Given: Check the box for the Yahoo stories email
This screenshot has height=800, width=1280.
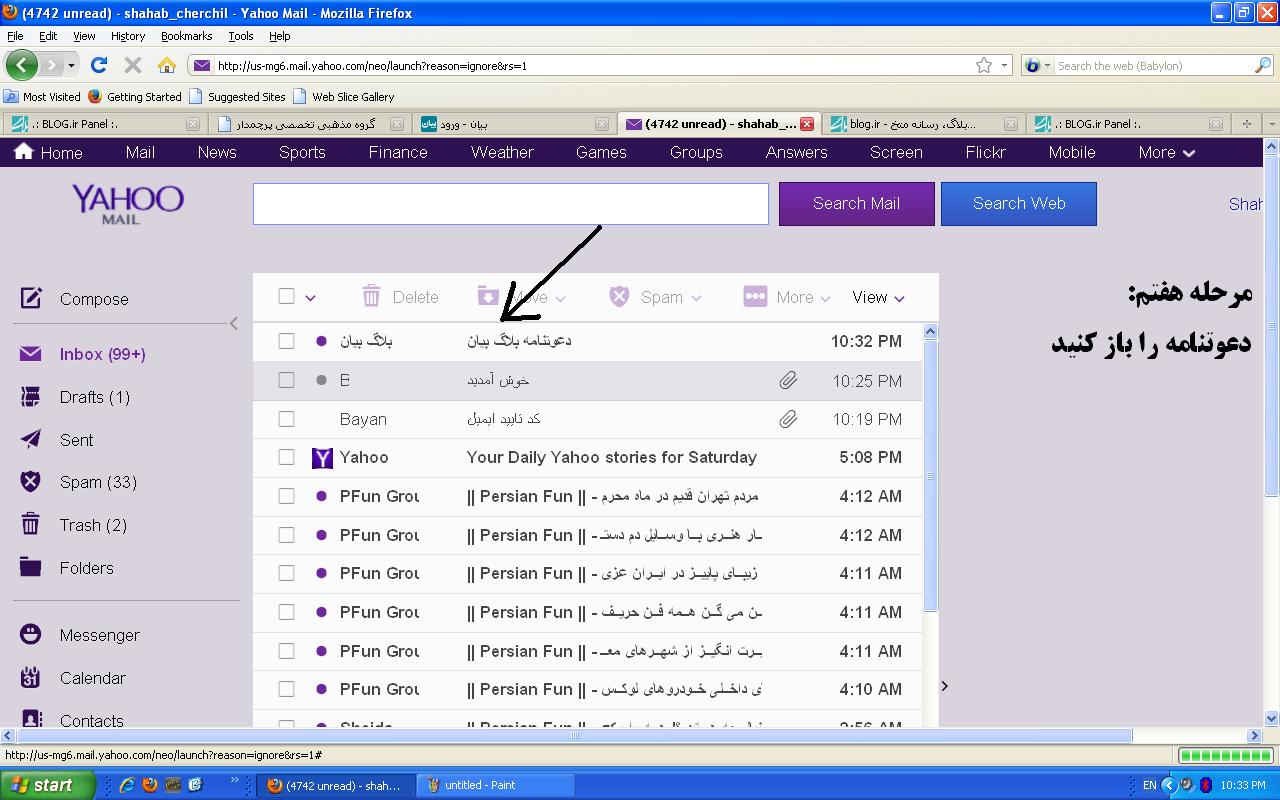Looking at the screenshot, I should [x=286, y=457].
